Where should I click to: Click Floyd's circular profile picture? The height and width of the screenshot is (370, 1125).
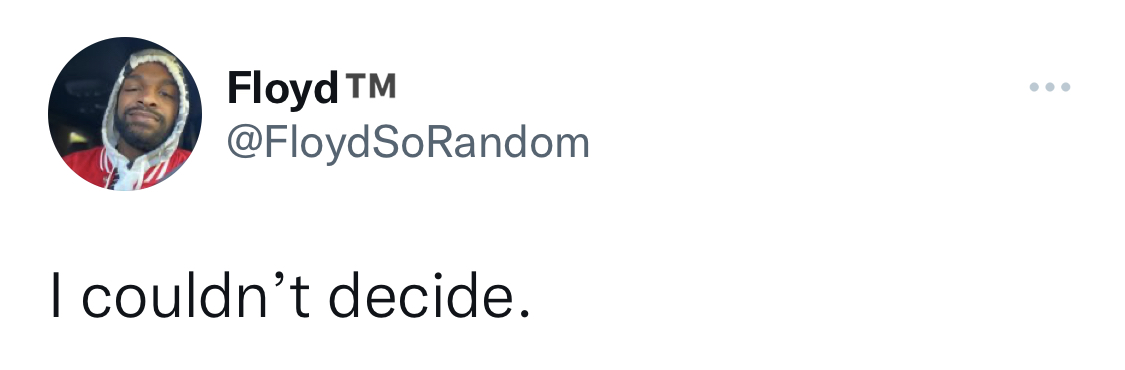(125, 114)
